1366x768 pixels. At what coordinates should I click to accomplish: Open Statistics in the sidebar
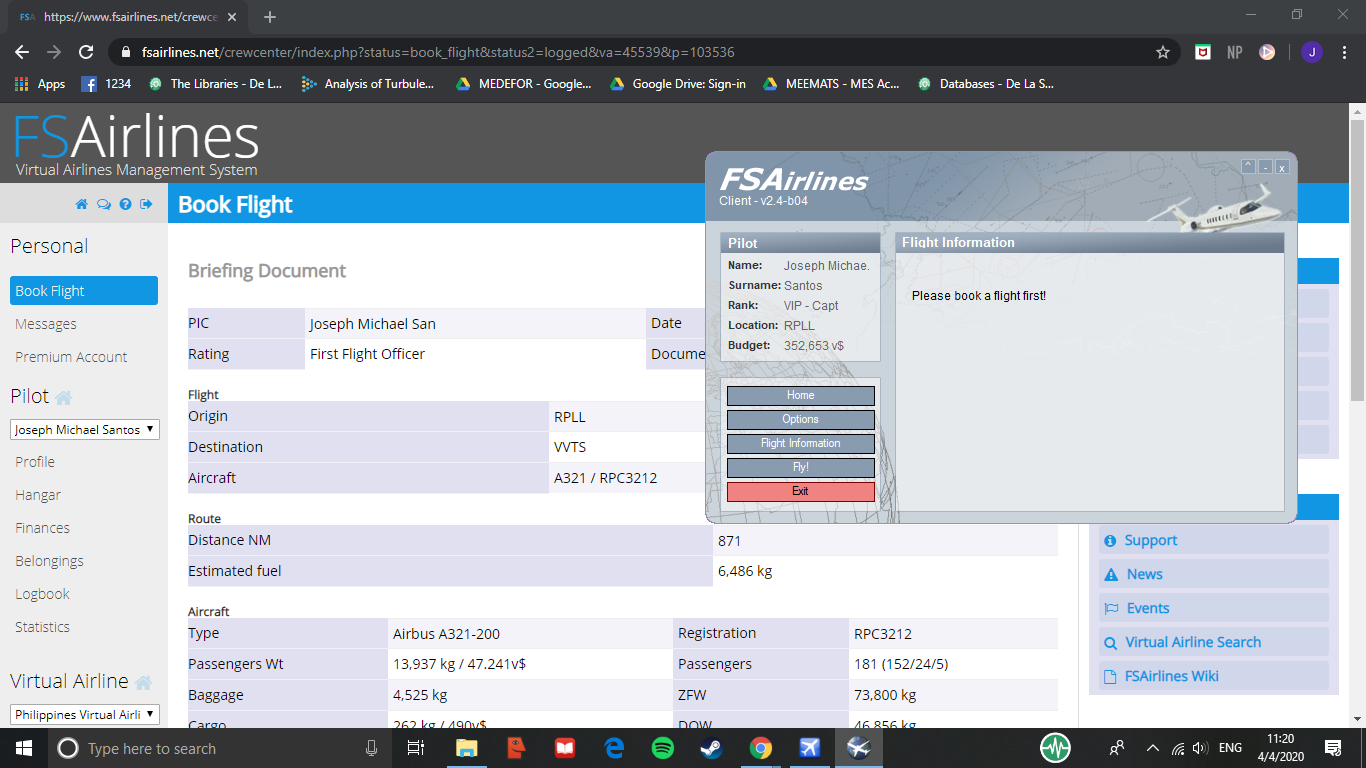click(42, 627)
